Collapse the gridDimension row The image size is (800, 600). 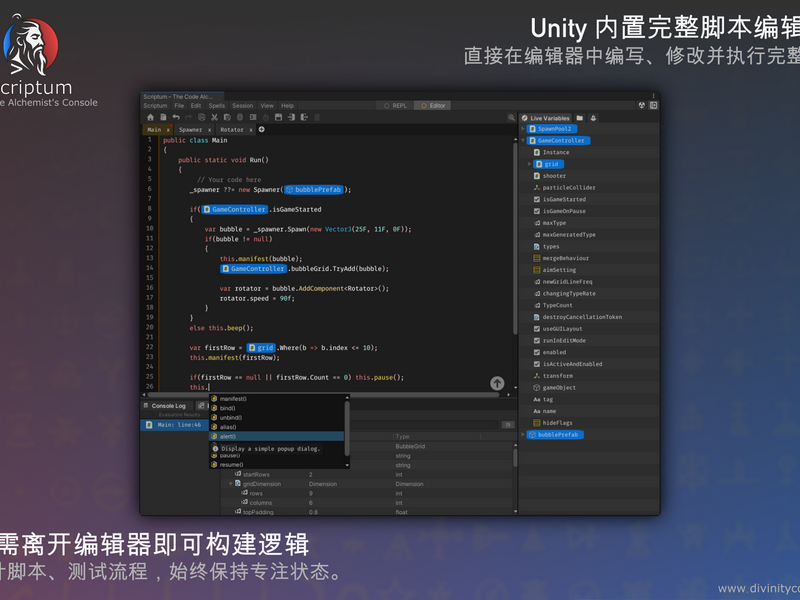pyautogui.click(x=231, y=484)
